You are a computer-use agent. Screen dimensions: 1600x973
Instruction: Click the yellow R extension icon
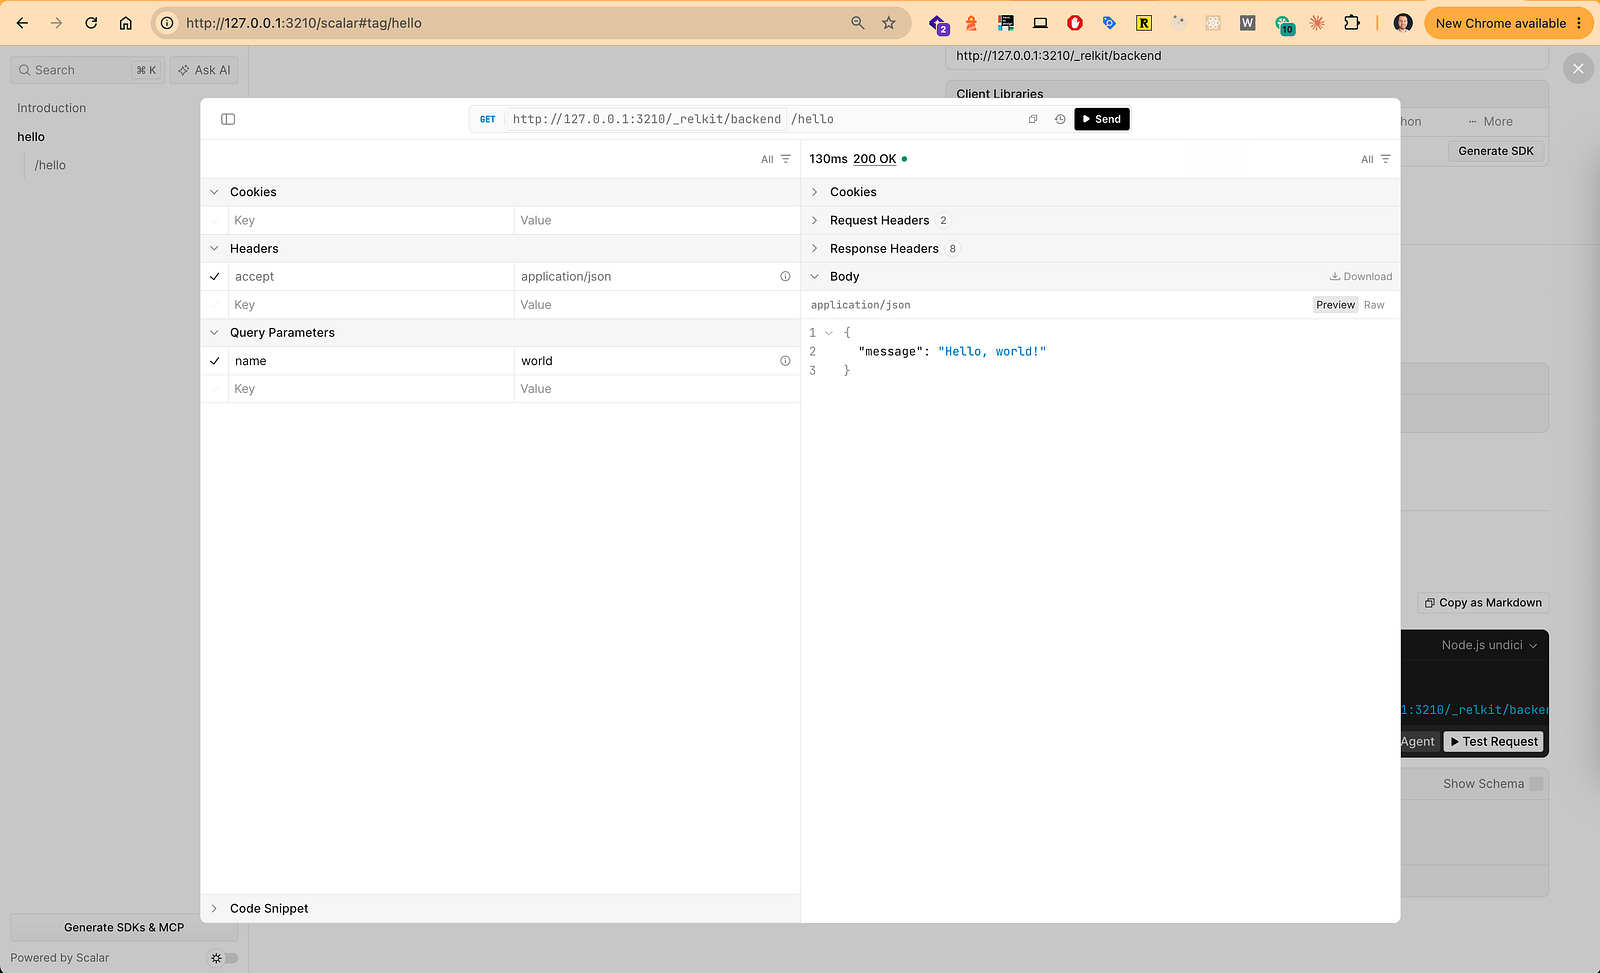[x=1144, y=23]
